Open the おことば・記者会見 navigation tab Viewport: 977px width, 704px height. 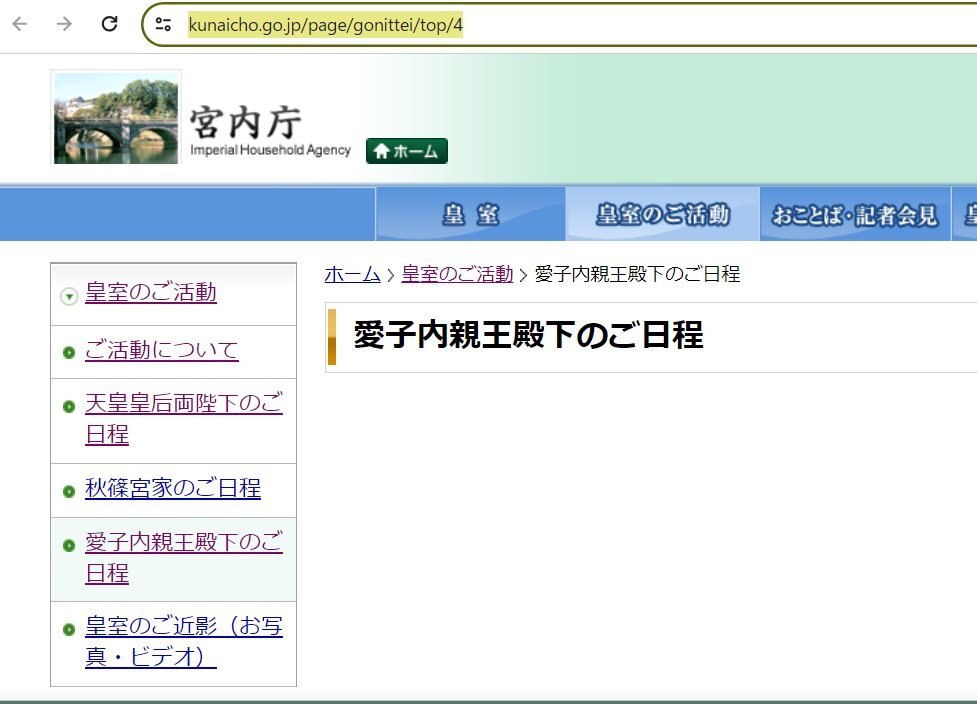tap(855, 214)
